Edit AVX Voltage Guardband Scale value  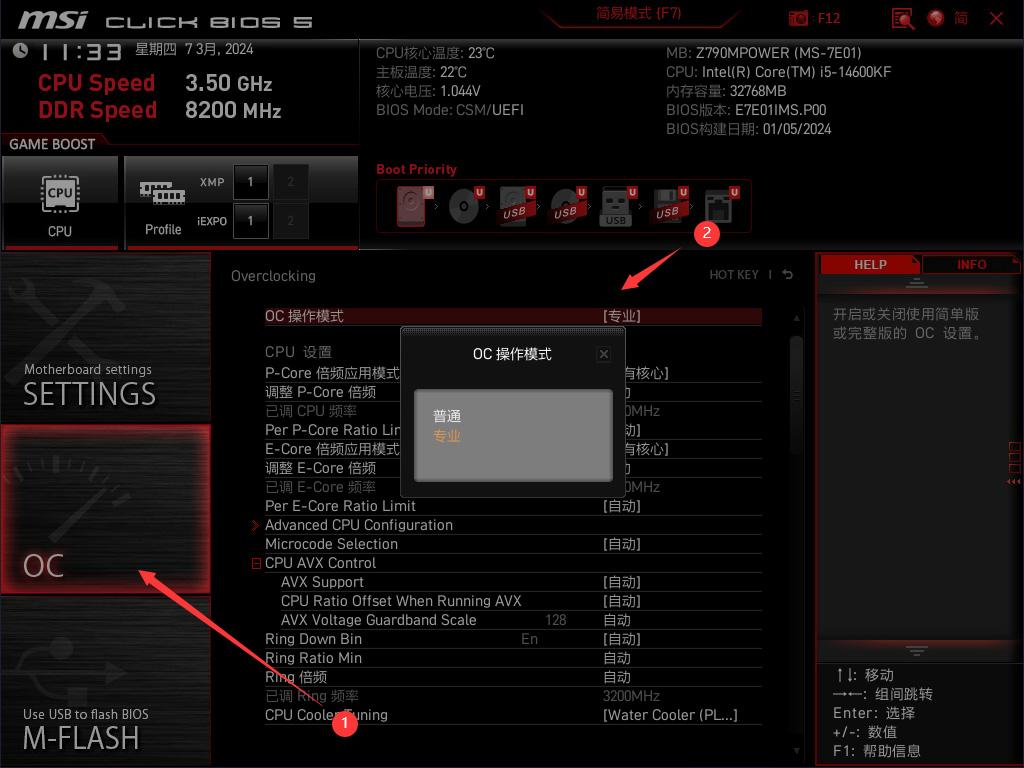pos(617,620)
